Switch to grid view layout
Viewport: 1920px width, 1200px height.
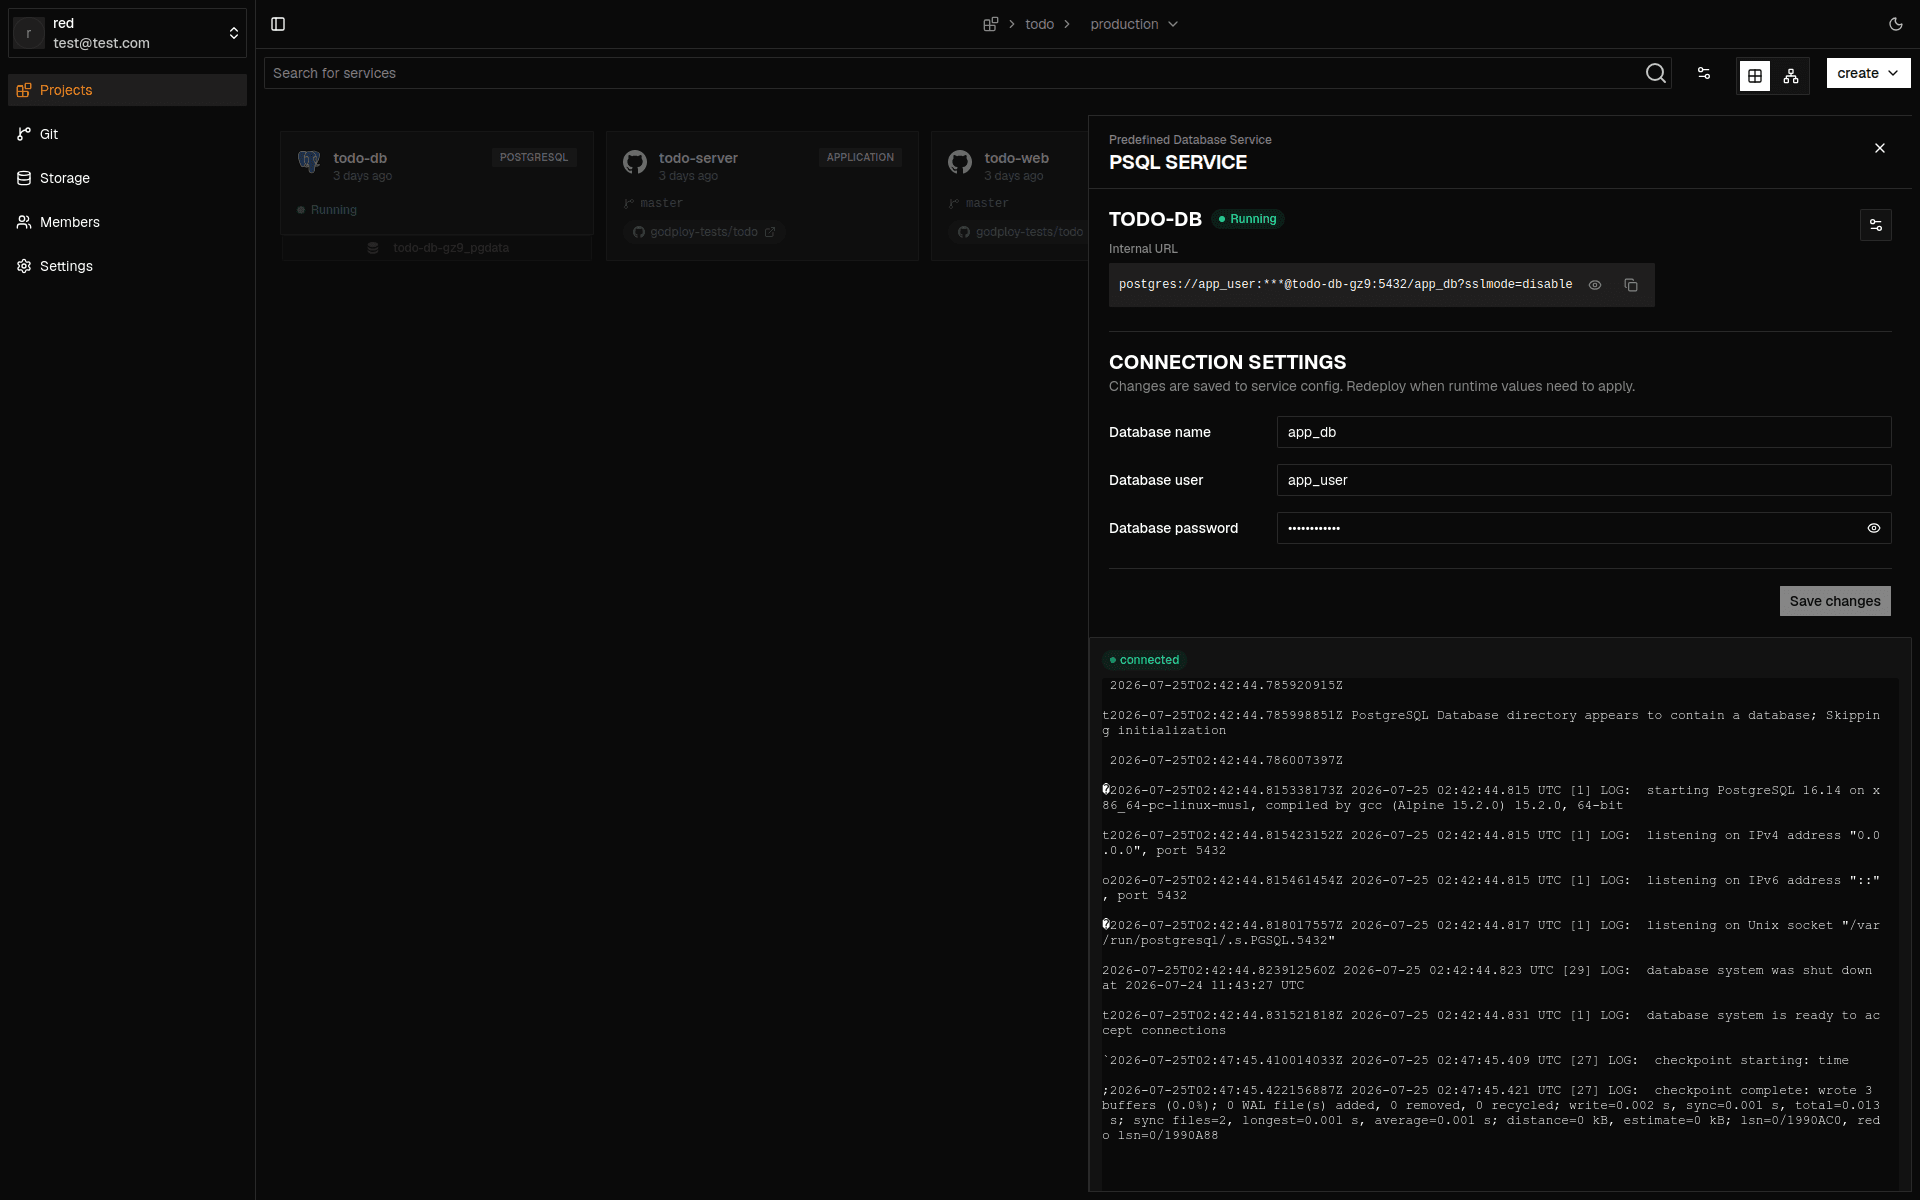pos(1755,76)
